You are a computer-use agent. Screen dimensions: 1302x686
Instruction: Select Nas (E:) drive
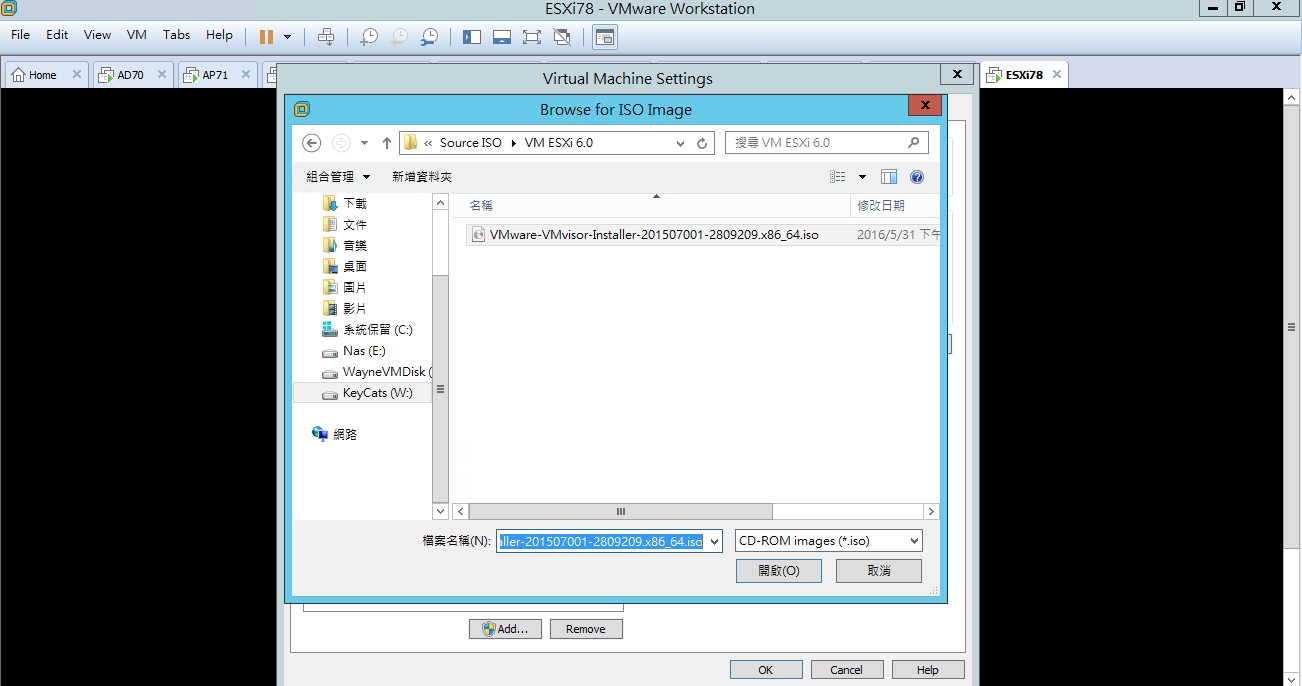354,351
